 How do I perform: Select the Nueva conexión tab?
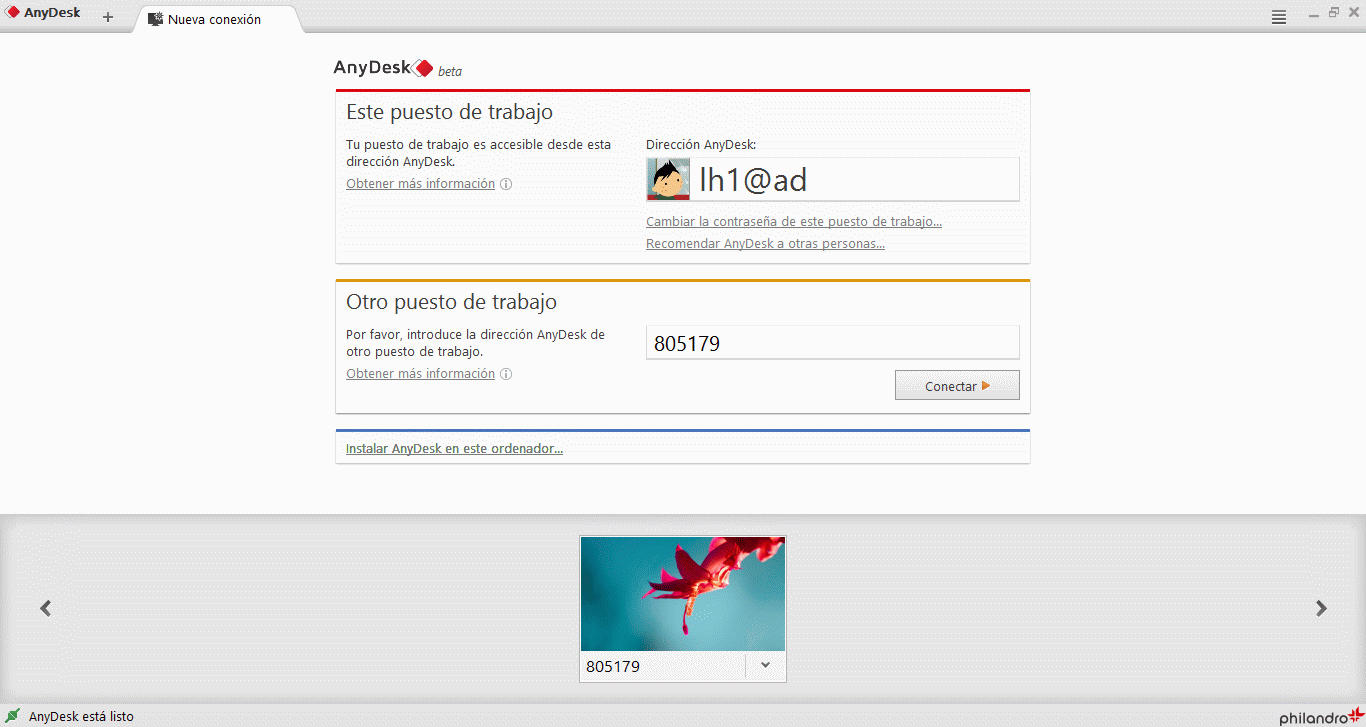point(214,19)
